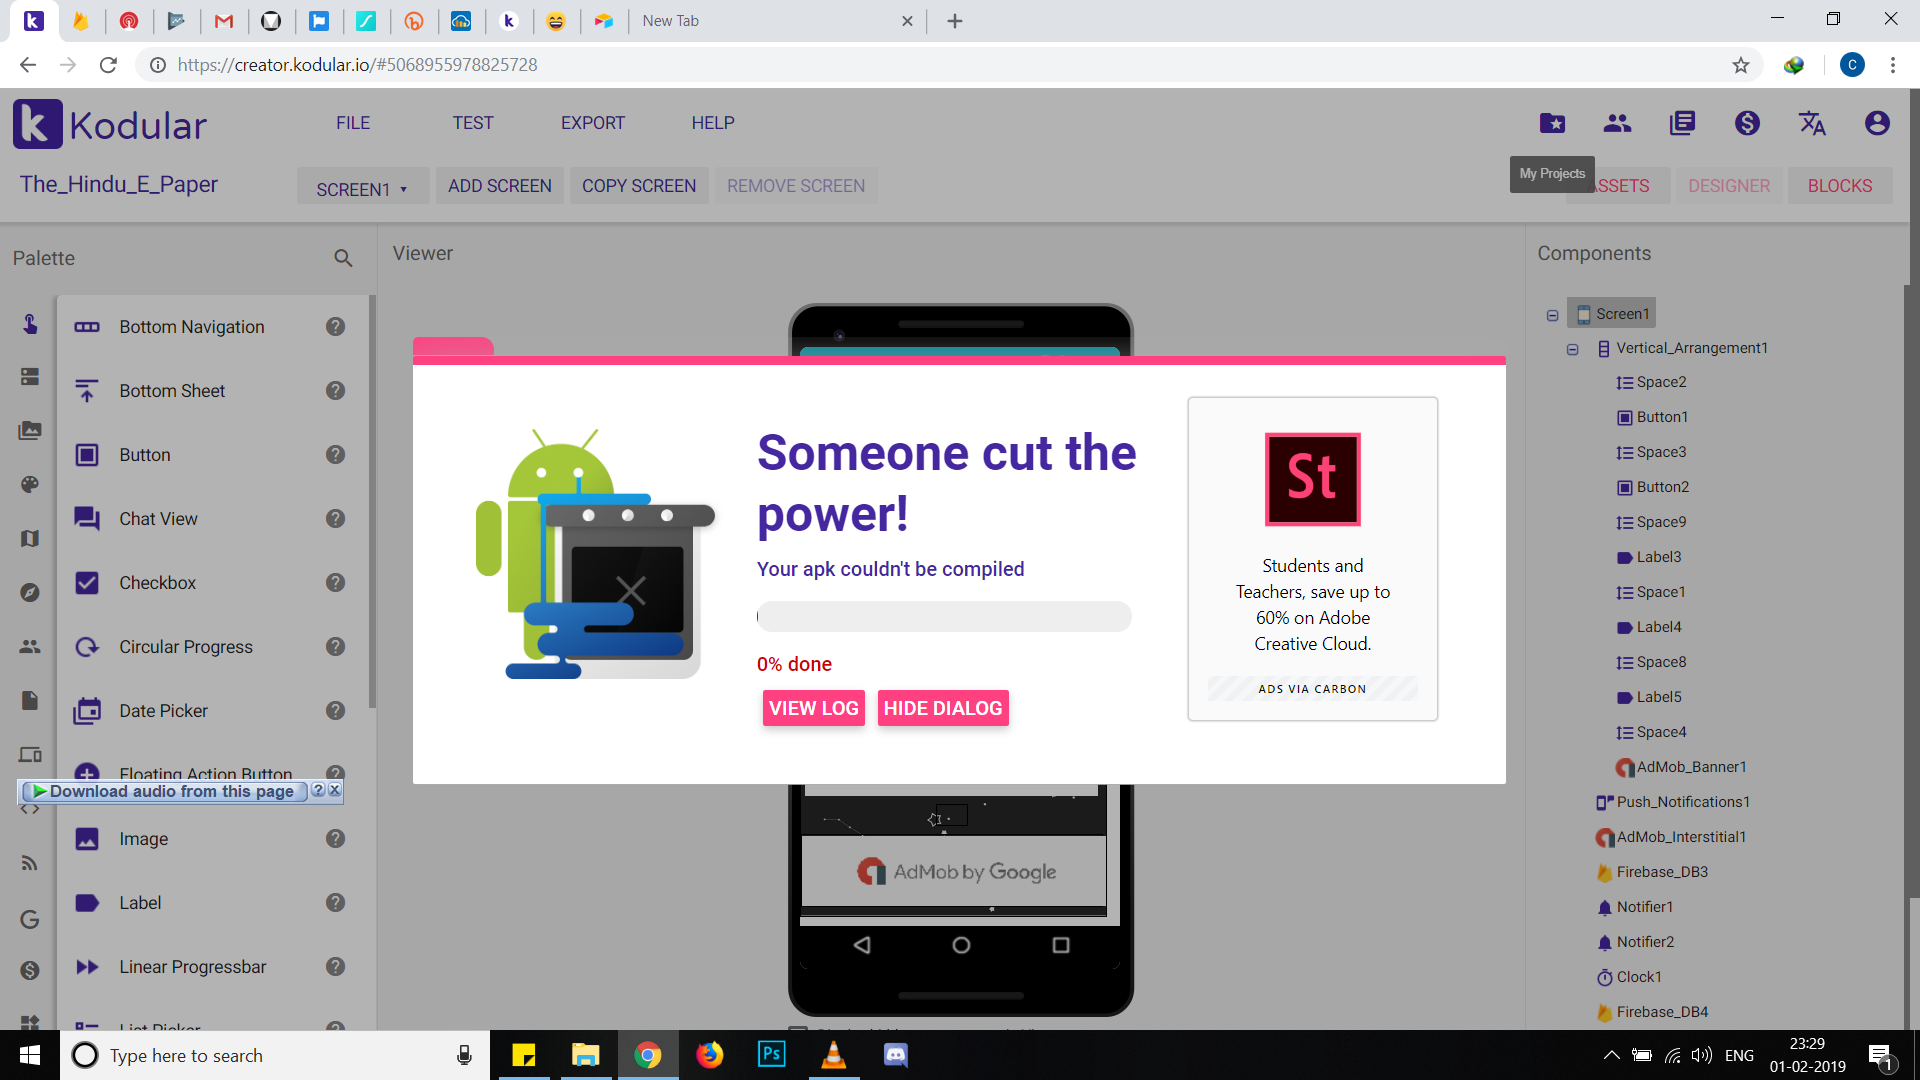1920x1080 pixels.
Task: Select the Maps category icon in sidebar
Action: (30, 539)
